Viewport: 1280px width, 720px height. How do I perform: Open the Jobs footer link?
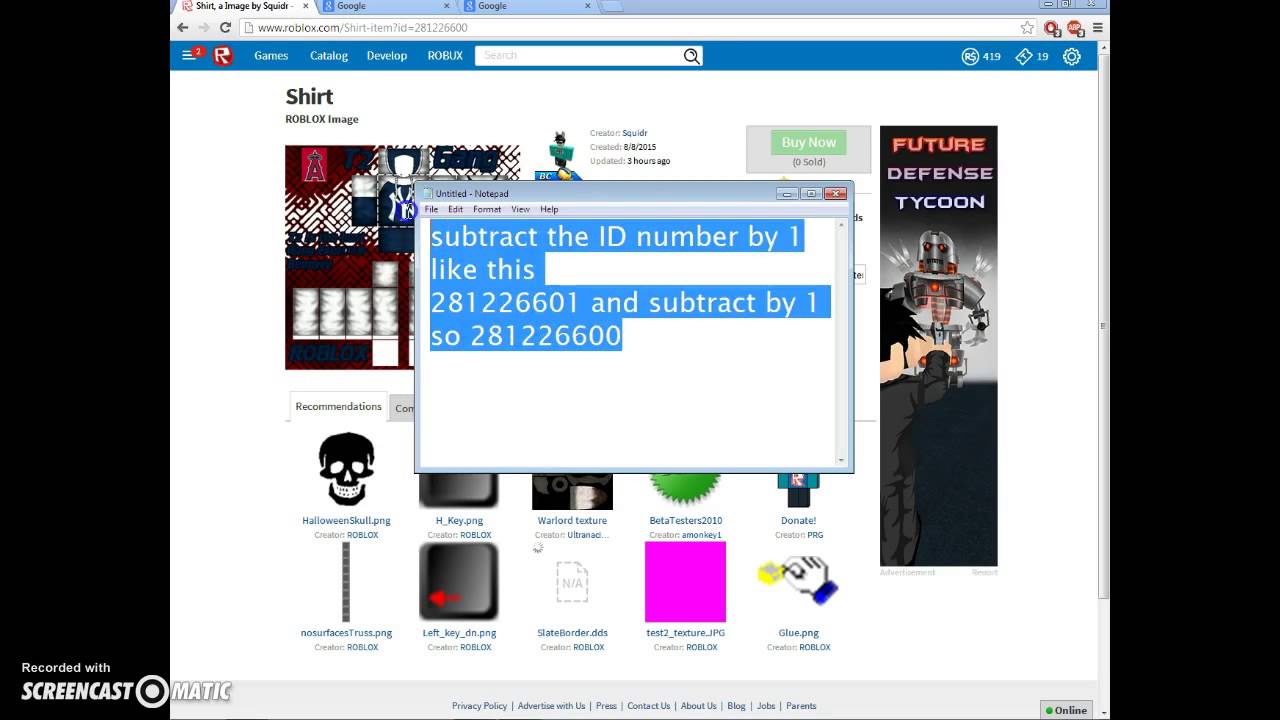[x=766, y=706]
